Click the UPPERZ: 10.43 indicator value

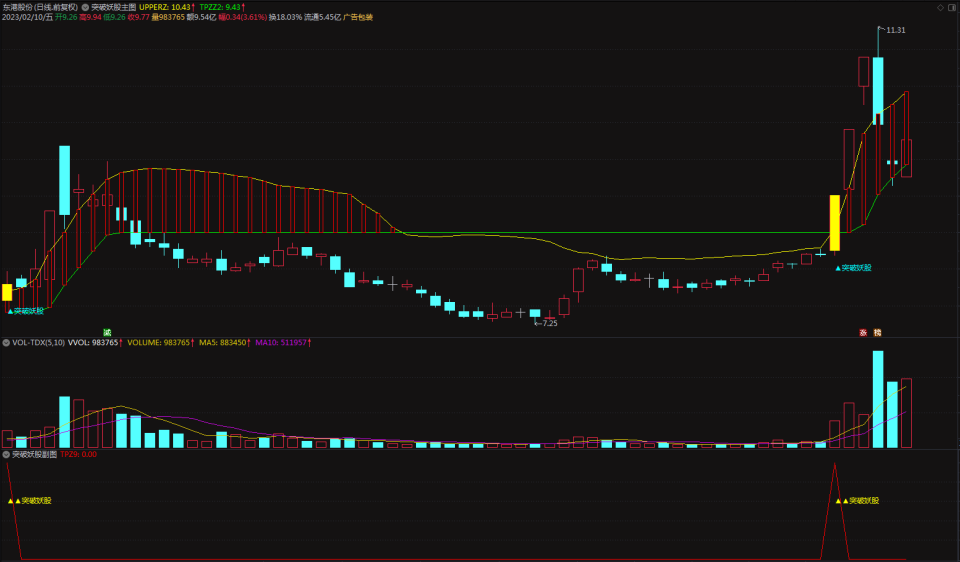tap(167, 7)
